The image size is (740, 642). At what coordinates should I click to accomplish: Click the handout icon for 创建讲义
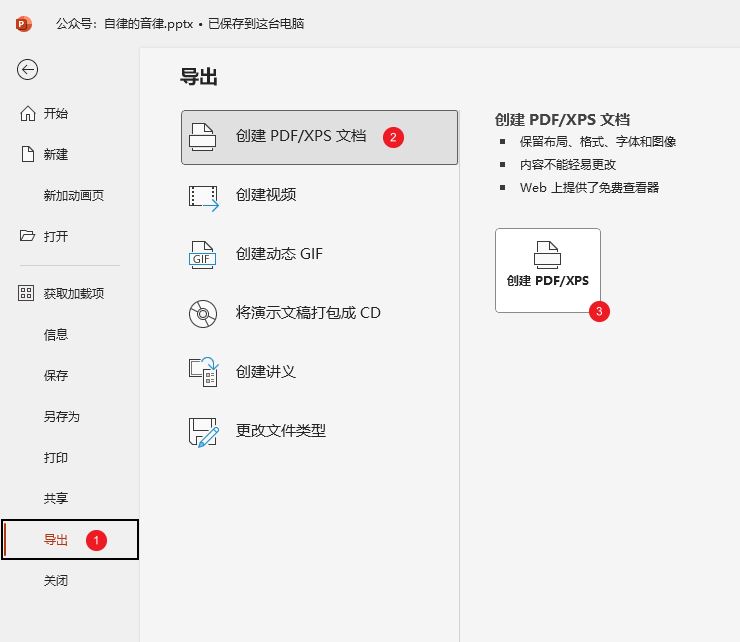coord(203,372)
